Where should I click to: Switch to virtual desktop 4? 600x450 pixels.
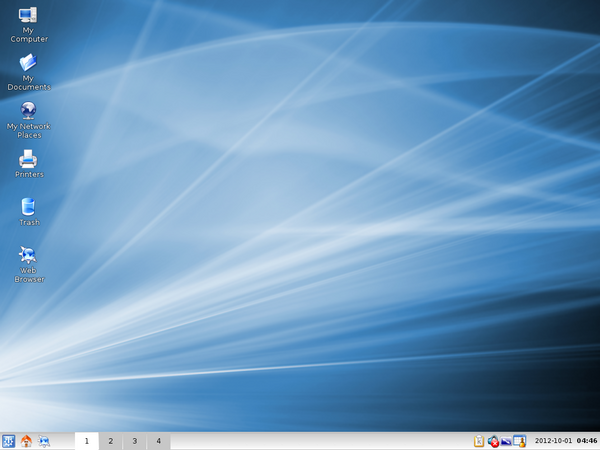point(158,441)
